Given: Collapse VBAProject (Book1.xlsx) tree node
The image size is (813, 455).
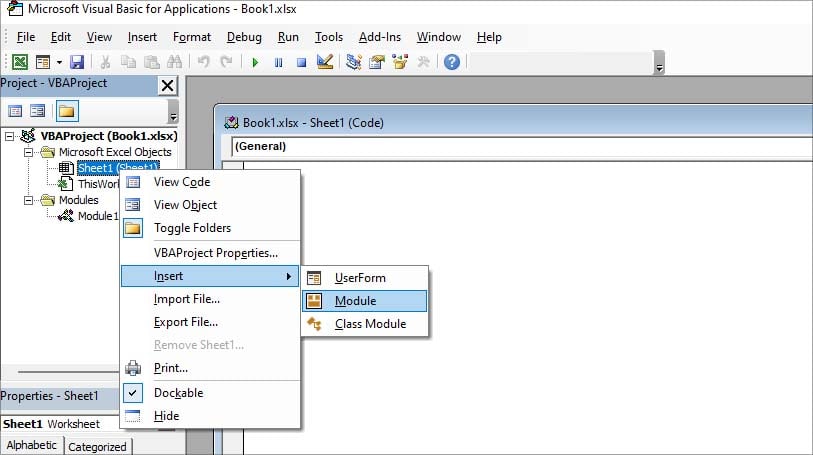Looking at the screenshot, I should click(x=9, y=136).
